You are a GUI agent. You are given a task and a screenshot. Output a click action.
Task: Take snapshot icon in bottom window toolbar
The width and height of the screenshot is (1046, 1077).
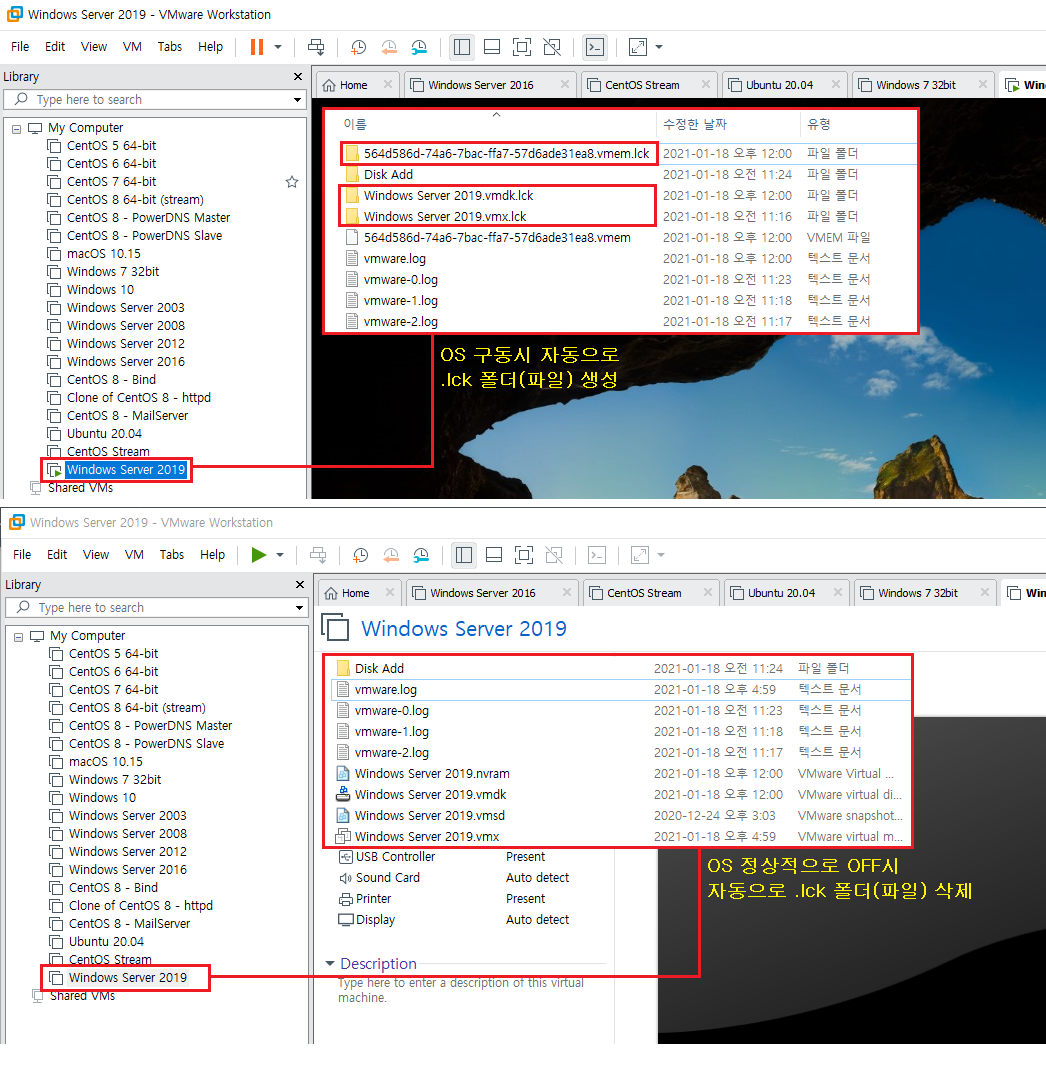[361, 554]
